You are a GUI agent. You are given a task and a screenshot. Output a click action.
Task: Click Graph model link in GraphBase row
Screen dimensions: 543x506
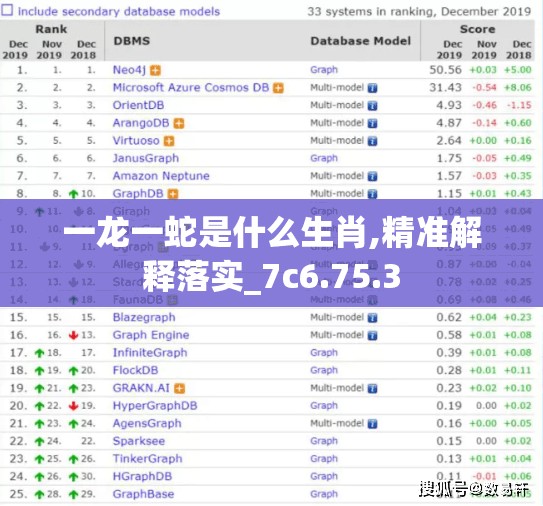324,494
